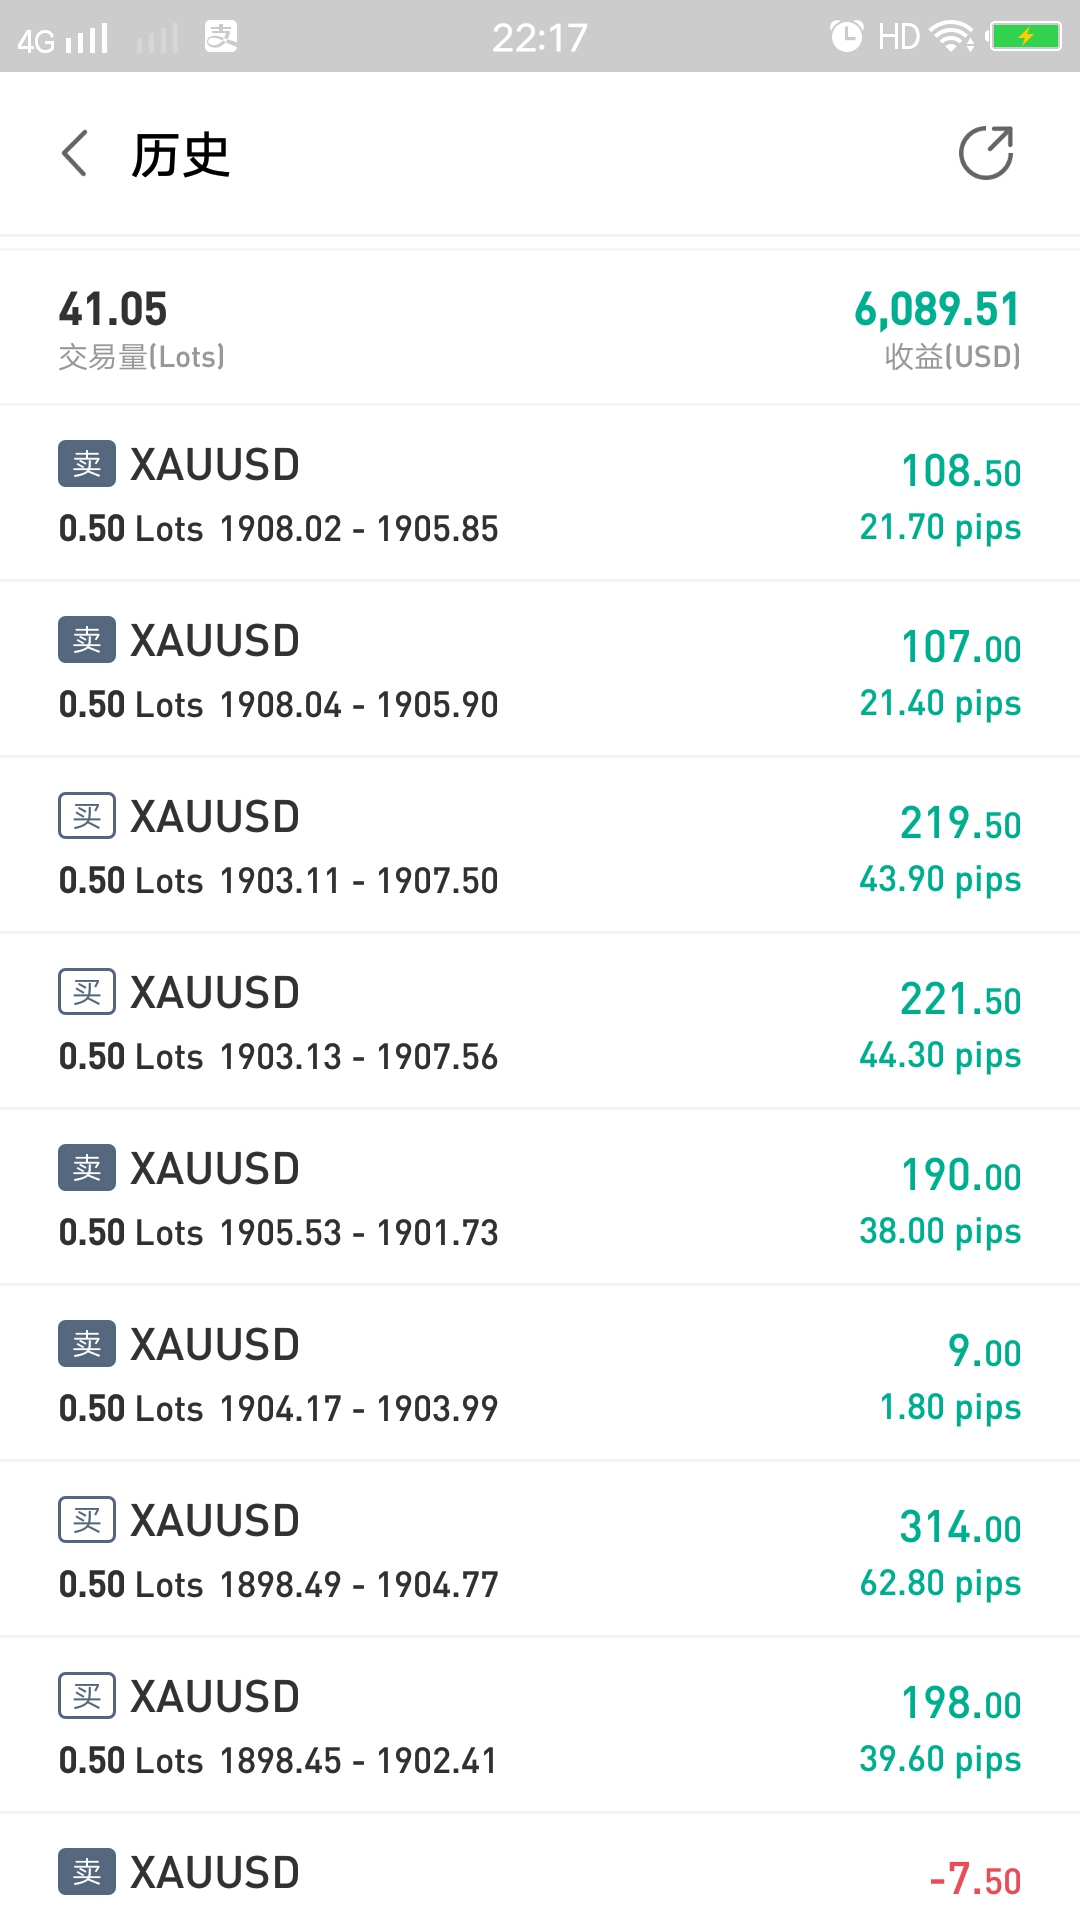This screenshot has height=1920, width=1080.
Task: Tap buy badge on 1898.49 trade
Action: (x=87, y=1520)
